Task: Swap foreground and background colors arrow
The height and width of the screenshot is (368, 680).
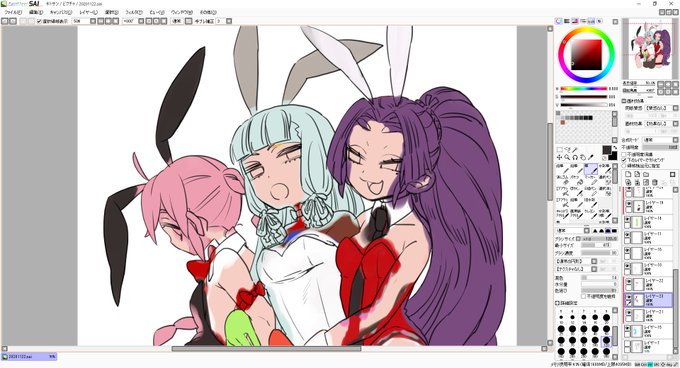Action: coord(615,147)
